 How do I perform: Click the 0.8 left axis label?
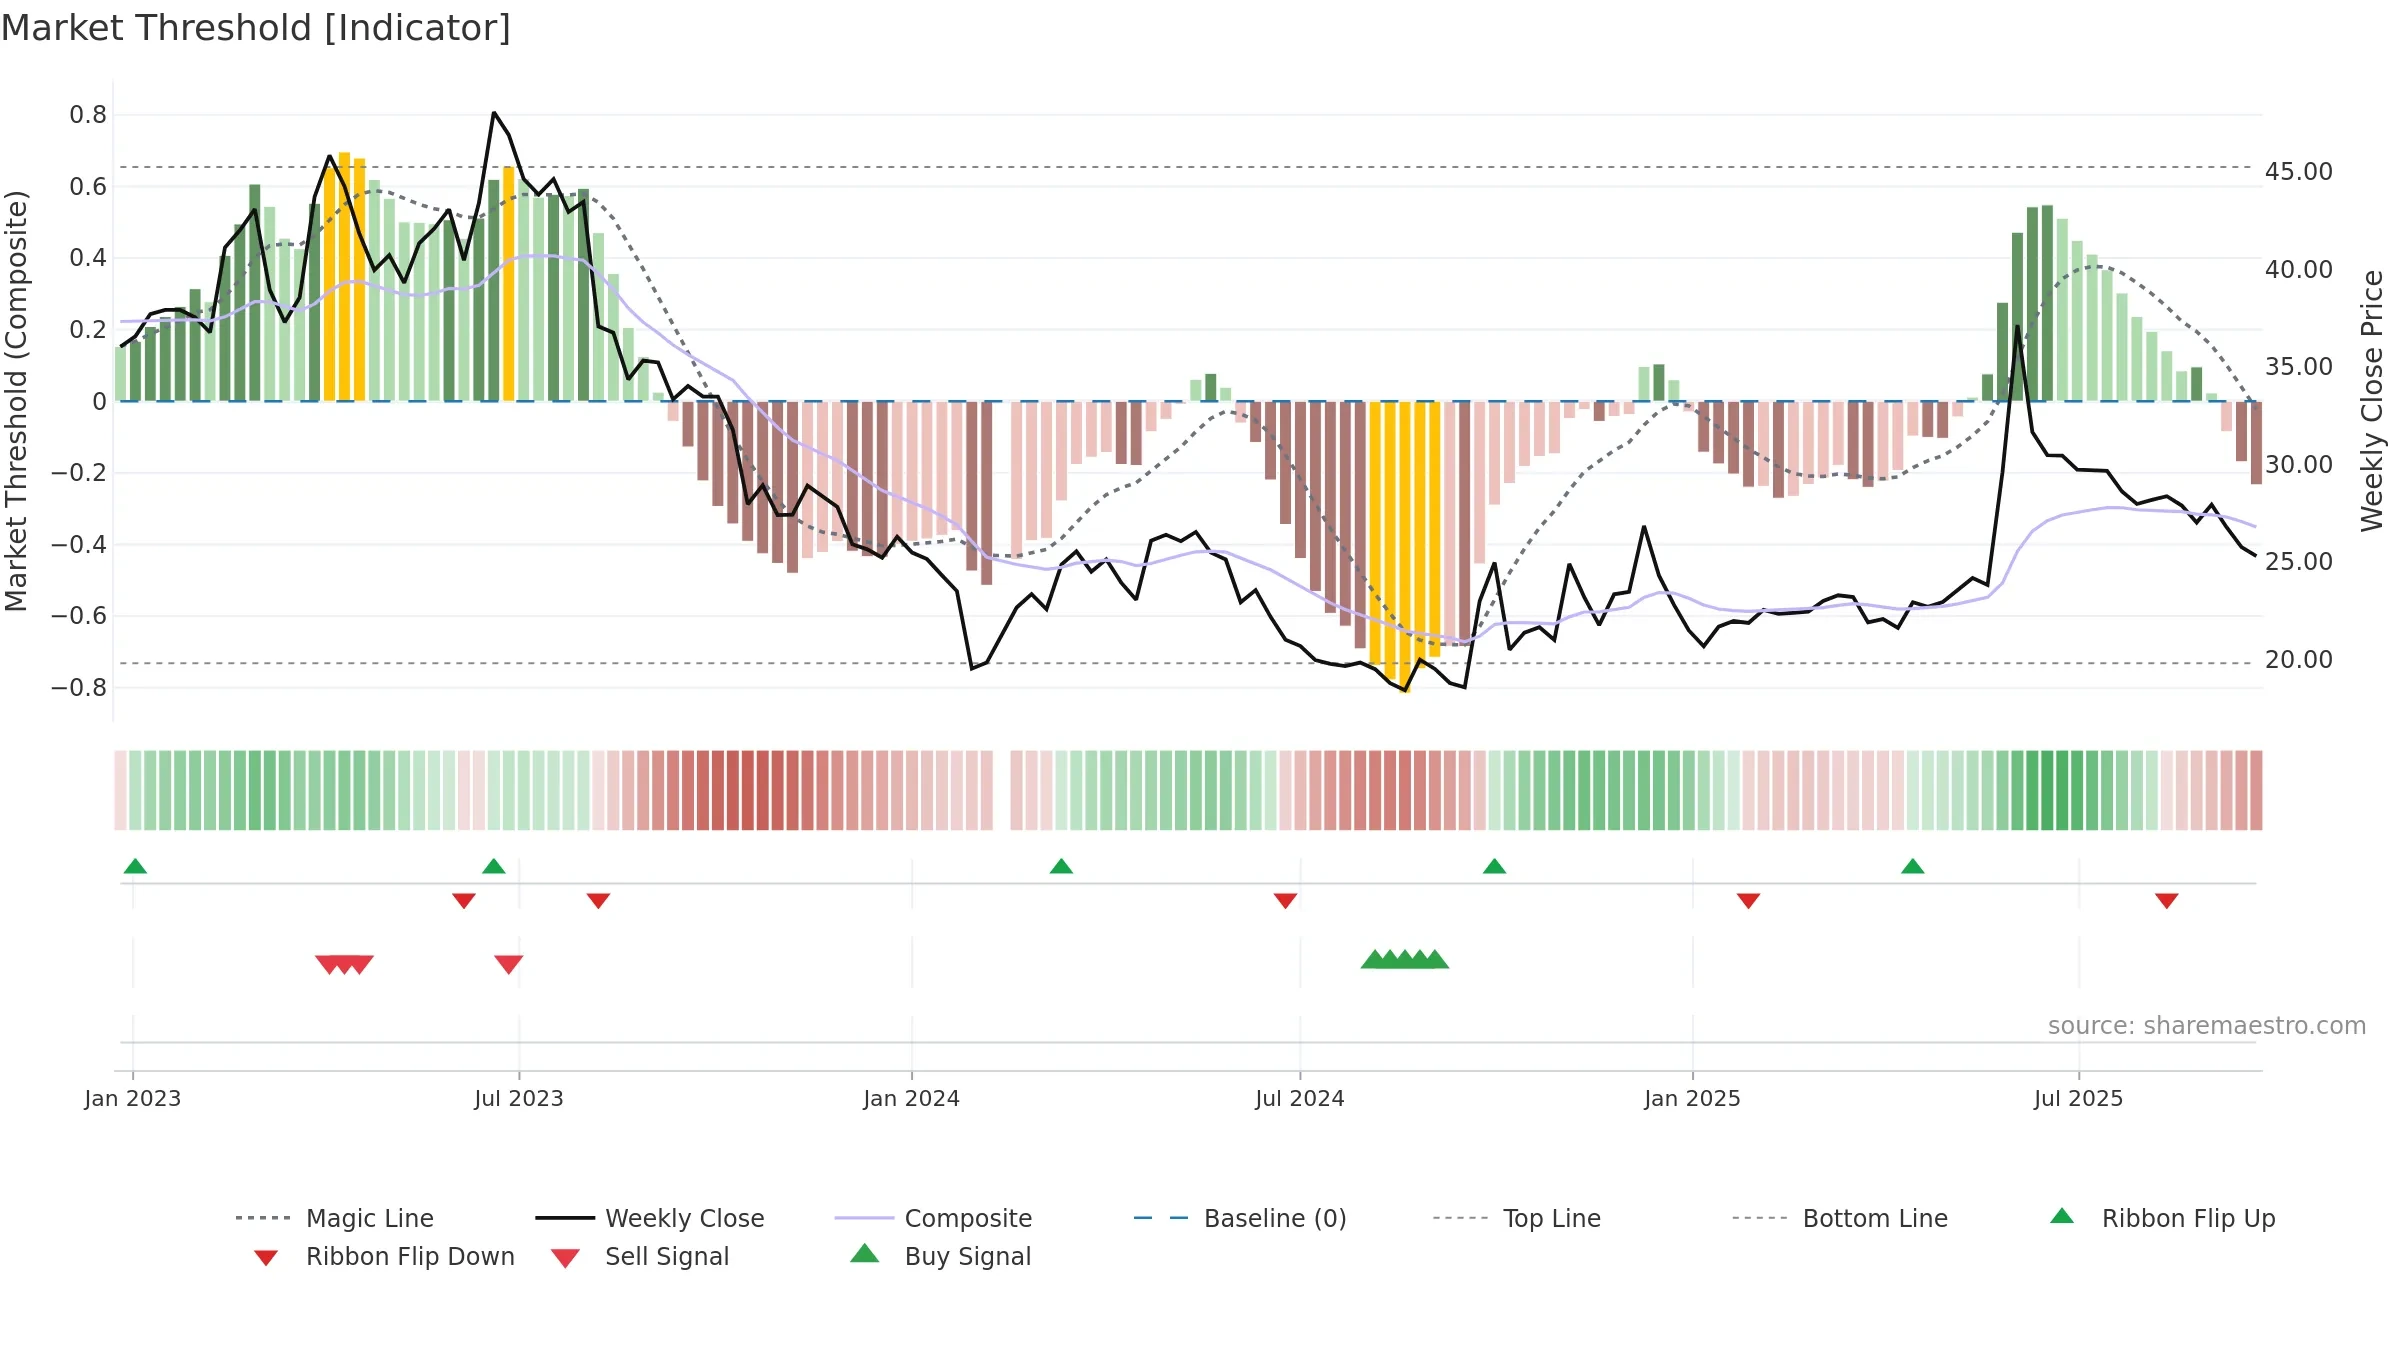pyautogui.click(x=88, y=115)
